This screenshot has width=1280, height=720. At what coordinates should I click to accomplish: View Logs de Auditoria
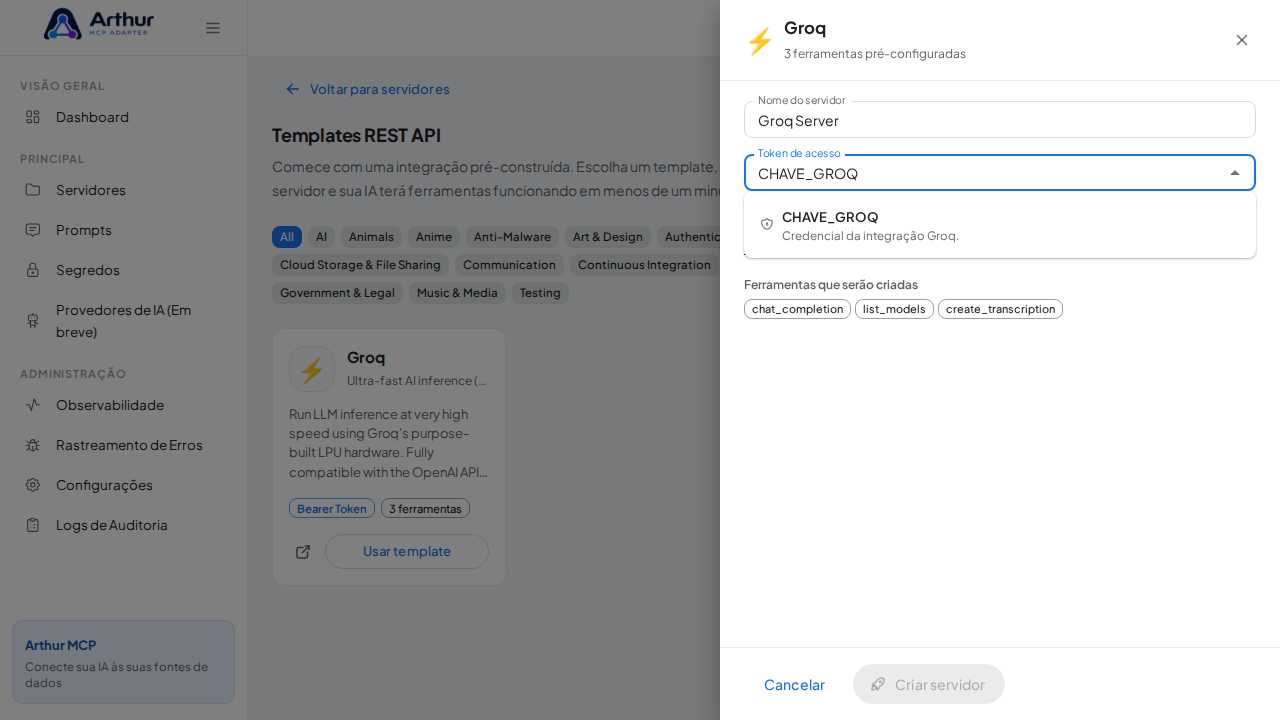pyautogui.click(x=124, y=525)
